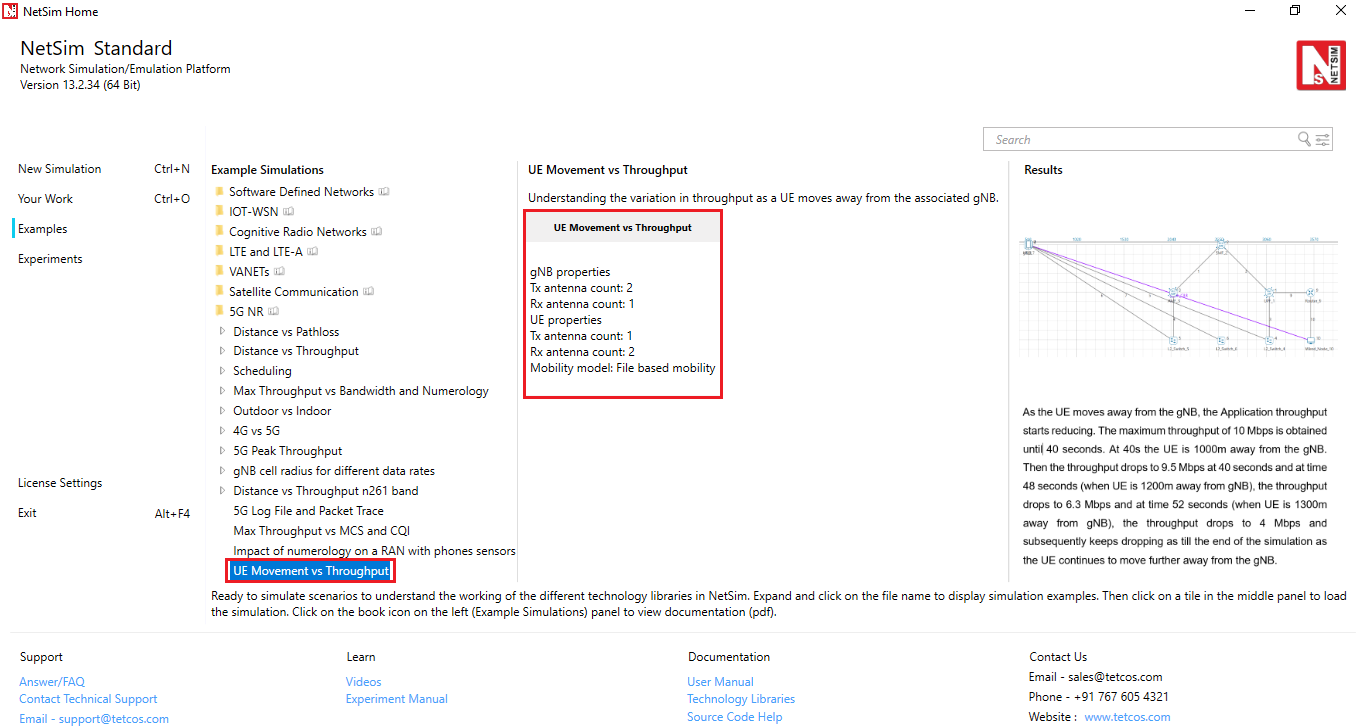Expand gNB cell radius for different data rates
This screenshot has height=728, width=1366.
222,472
